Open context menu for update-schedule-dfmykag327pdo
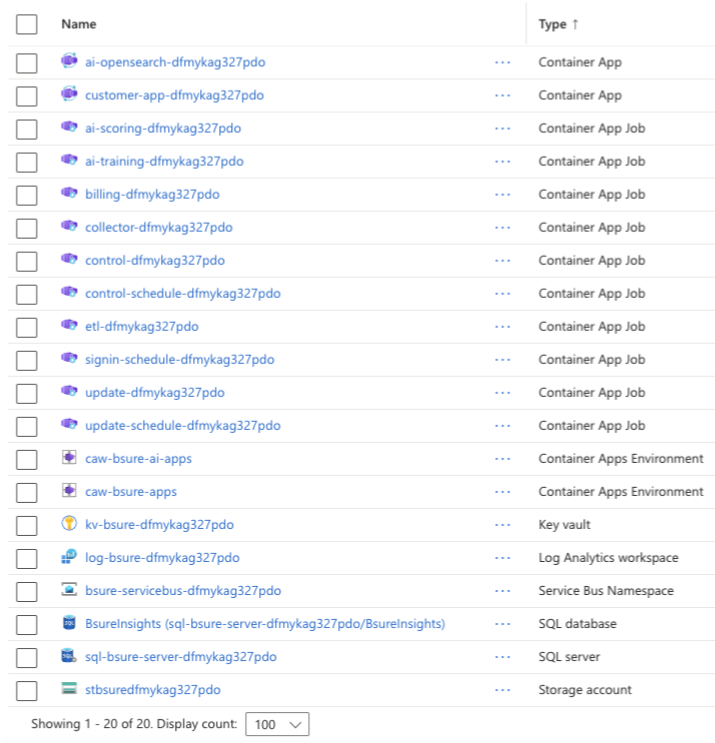 (x=502, y=425)
